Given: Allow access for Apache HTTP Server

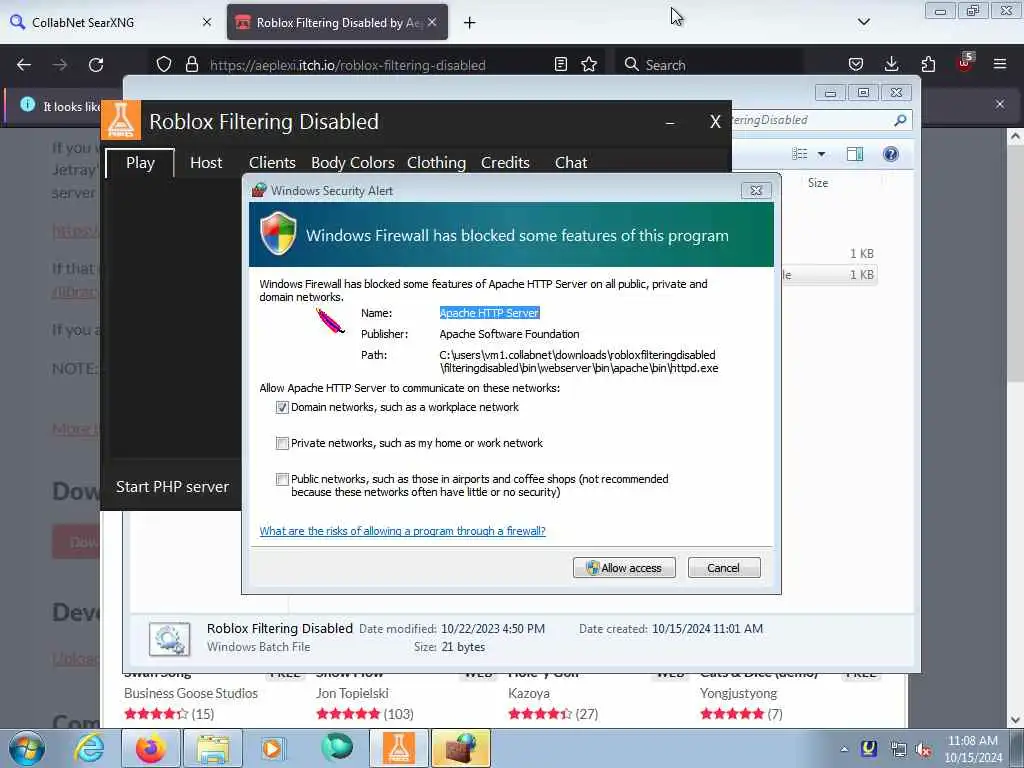Looking at the screenshot, I should point(624,568).
